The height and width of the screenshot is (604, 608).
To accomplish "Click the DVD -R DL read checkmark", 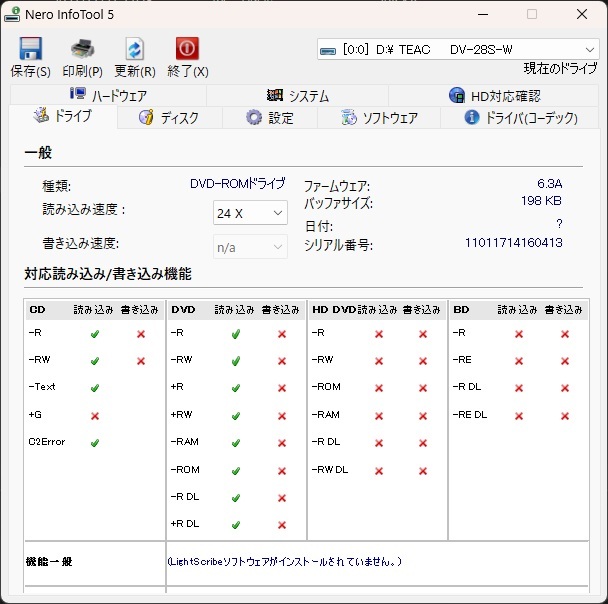I will coord(236,497).
